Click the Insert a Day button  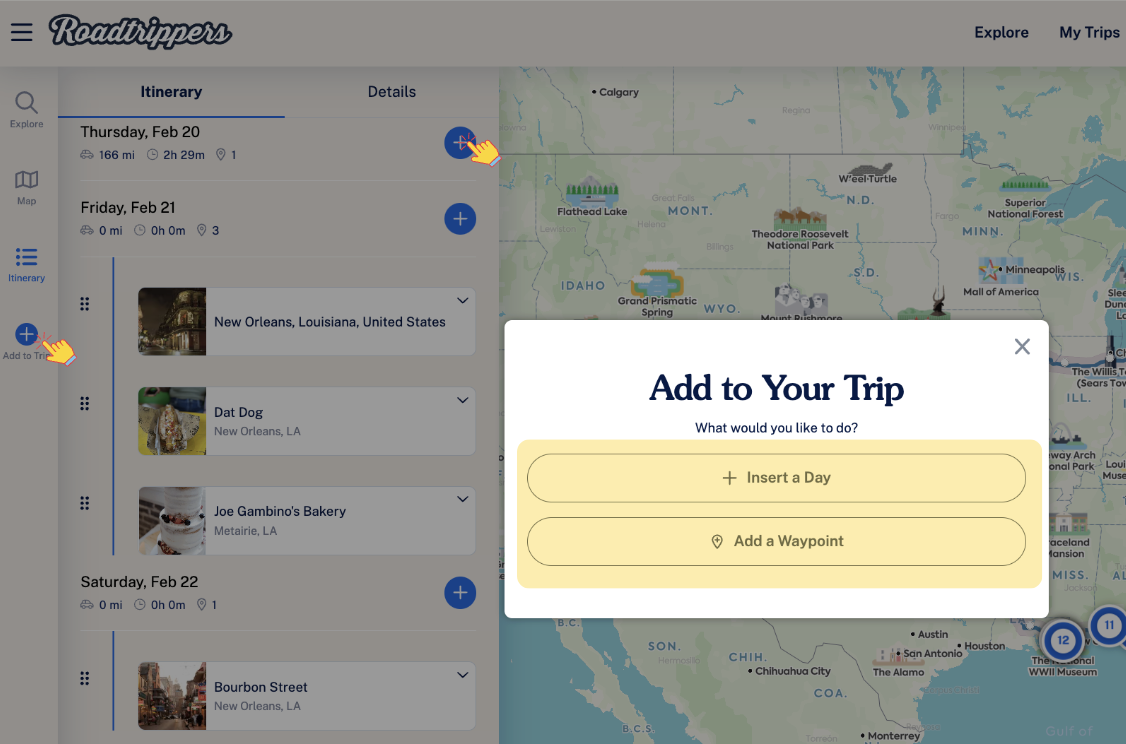[776, 478]
